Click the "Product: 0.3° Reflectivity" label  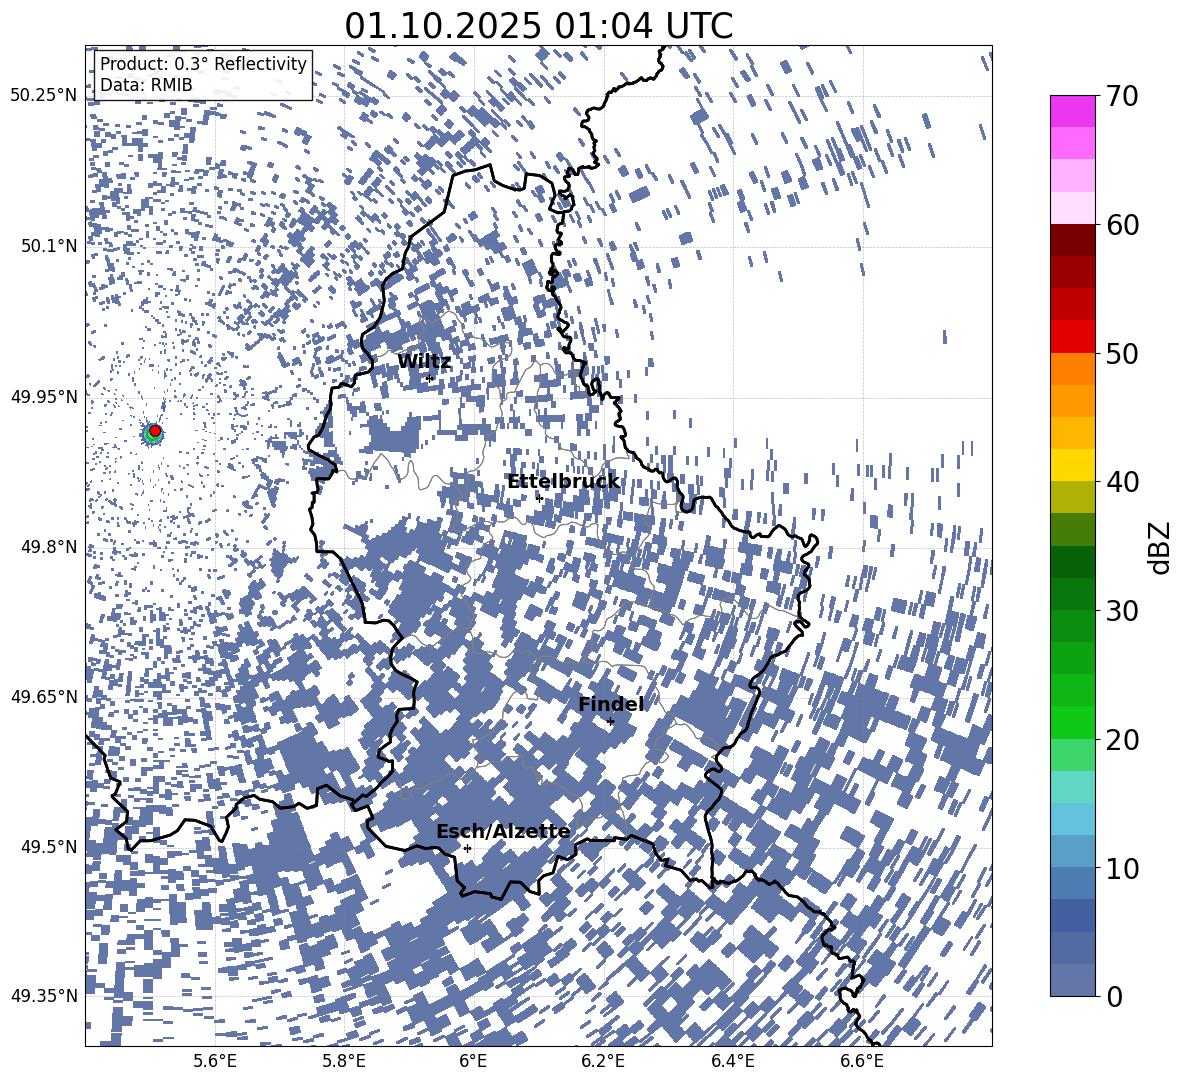203,63
